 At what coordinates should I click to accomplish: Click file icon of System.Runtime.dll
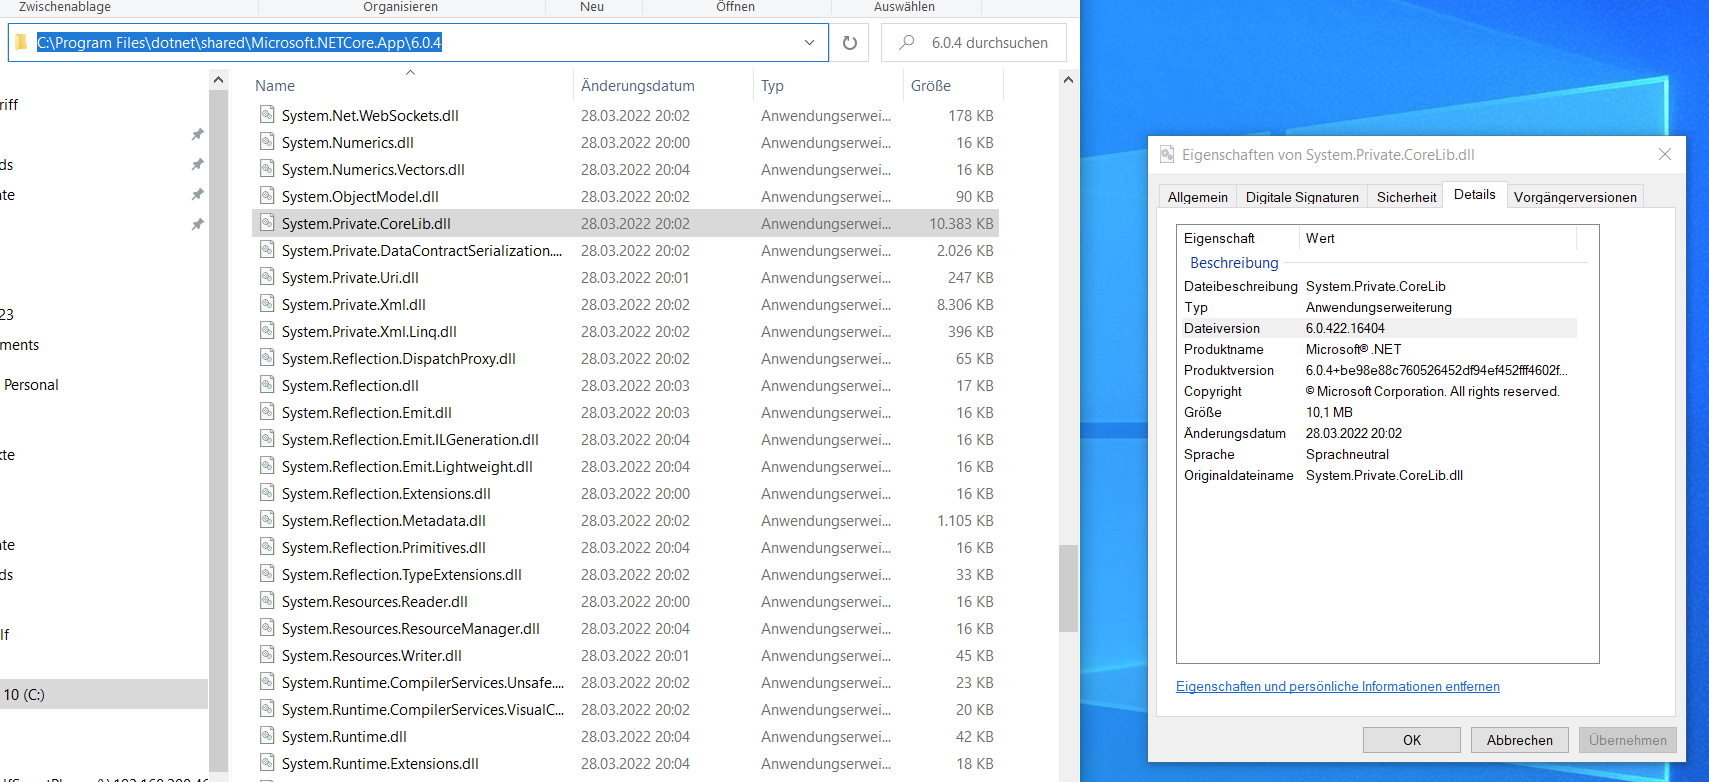click(x=267, y=736)
